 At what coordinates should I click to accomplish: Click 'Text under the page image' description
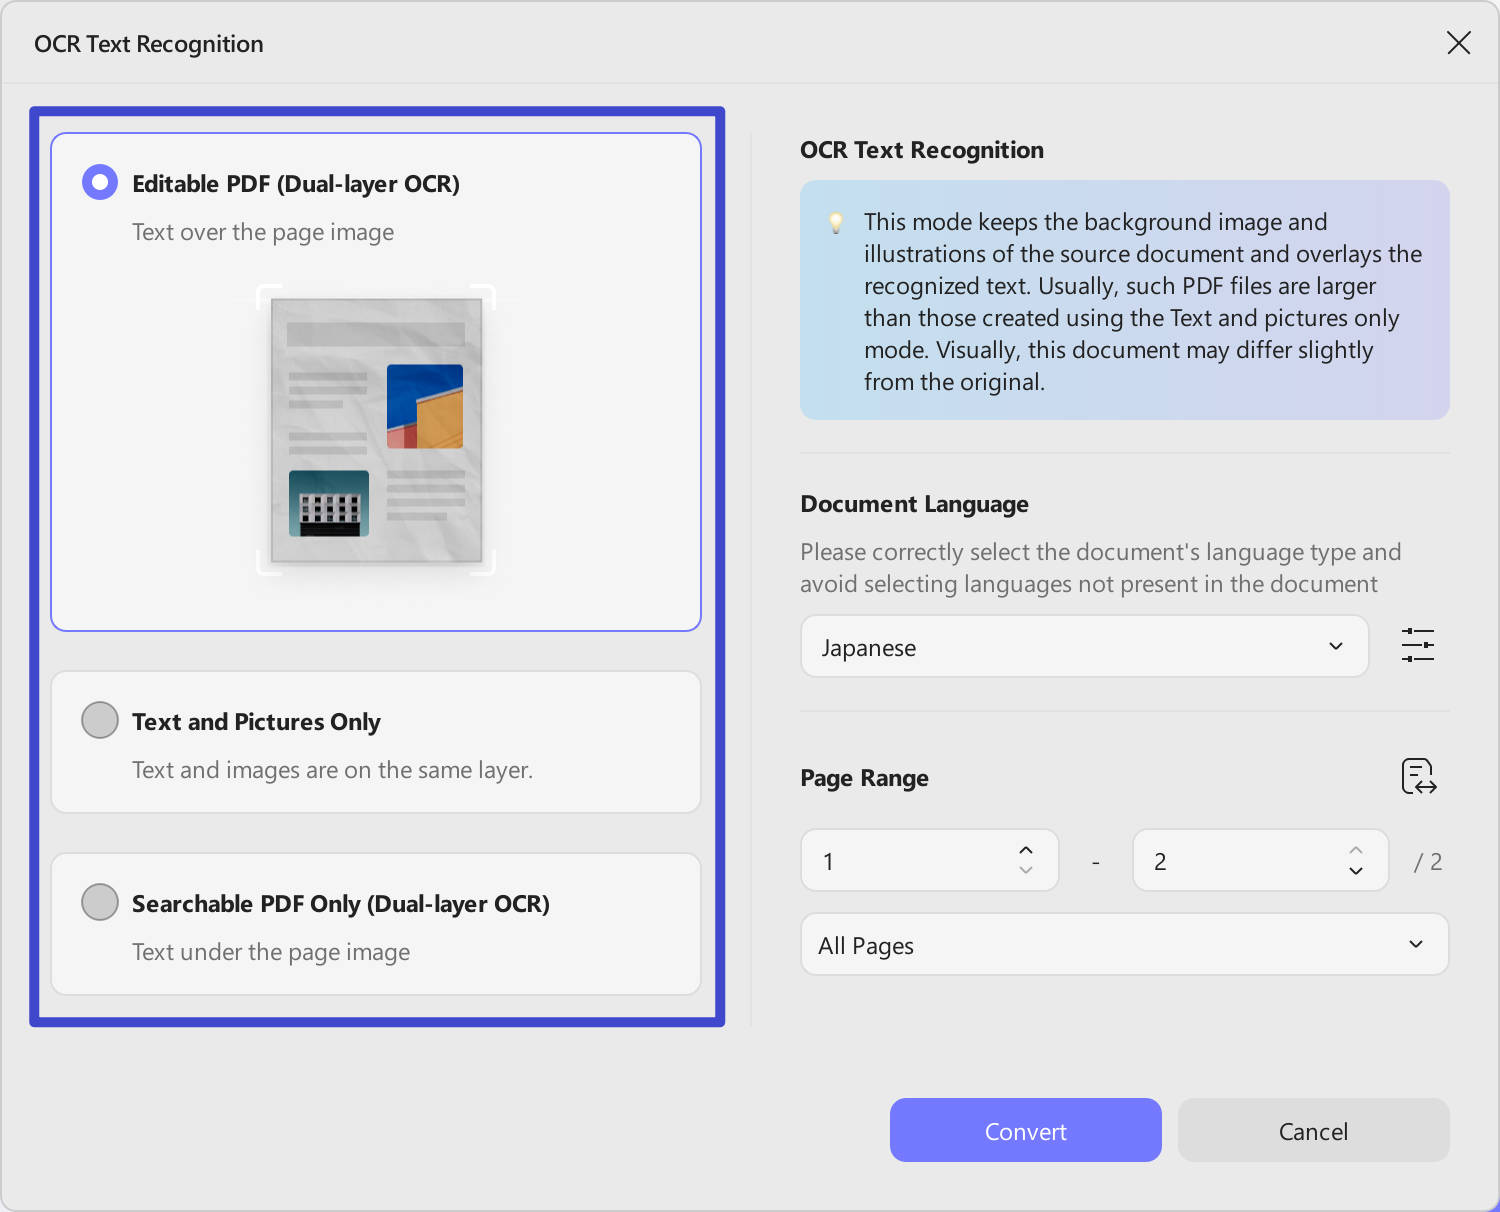[x=271, y=952]
